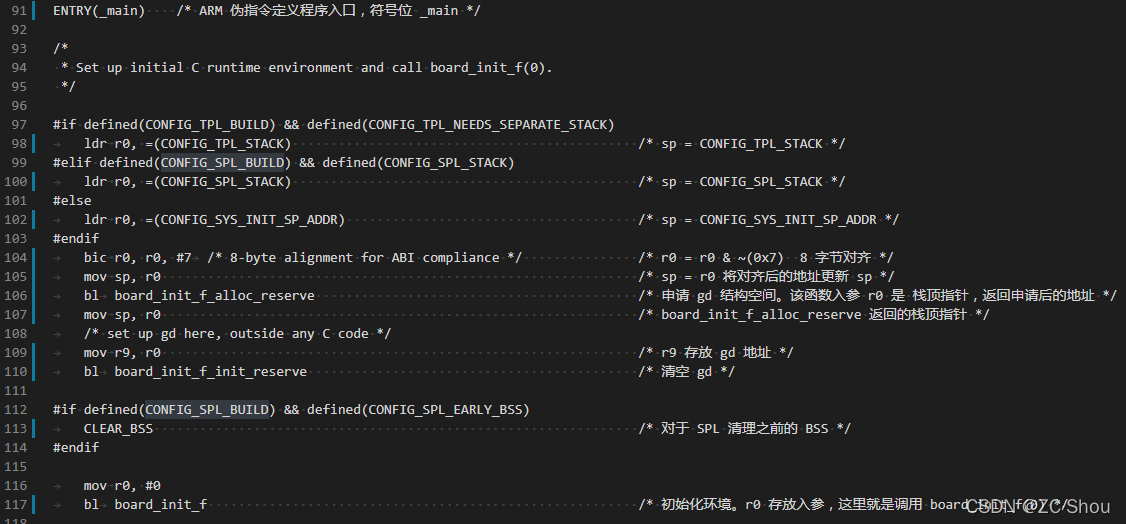Click line number 104 in the gutter
The image size is (1126, 524).
point(16,257)
